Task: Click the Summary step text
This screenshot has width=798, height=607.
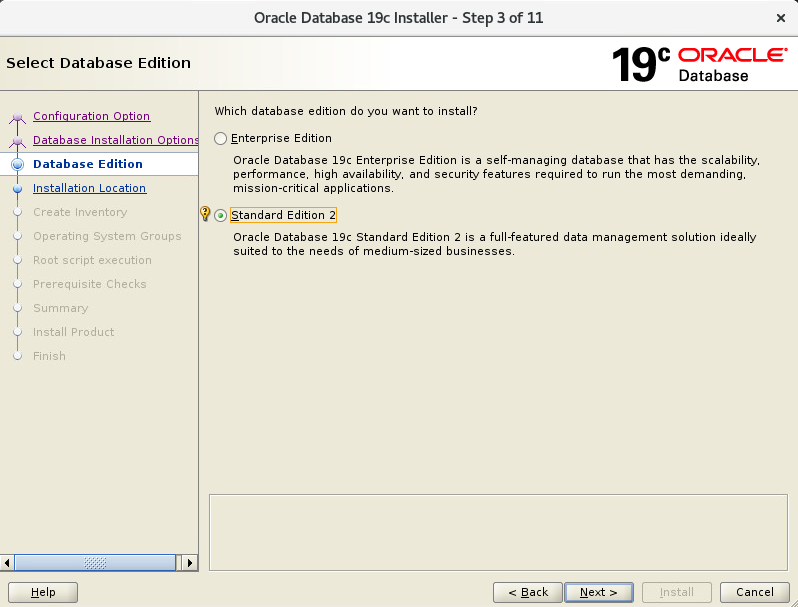Action: (x=61, y=308)
